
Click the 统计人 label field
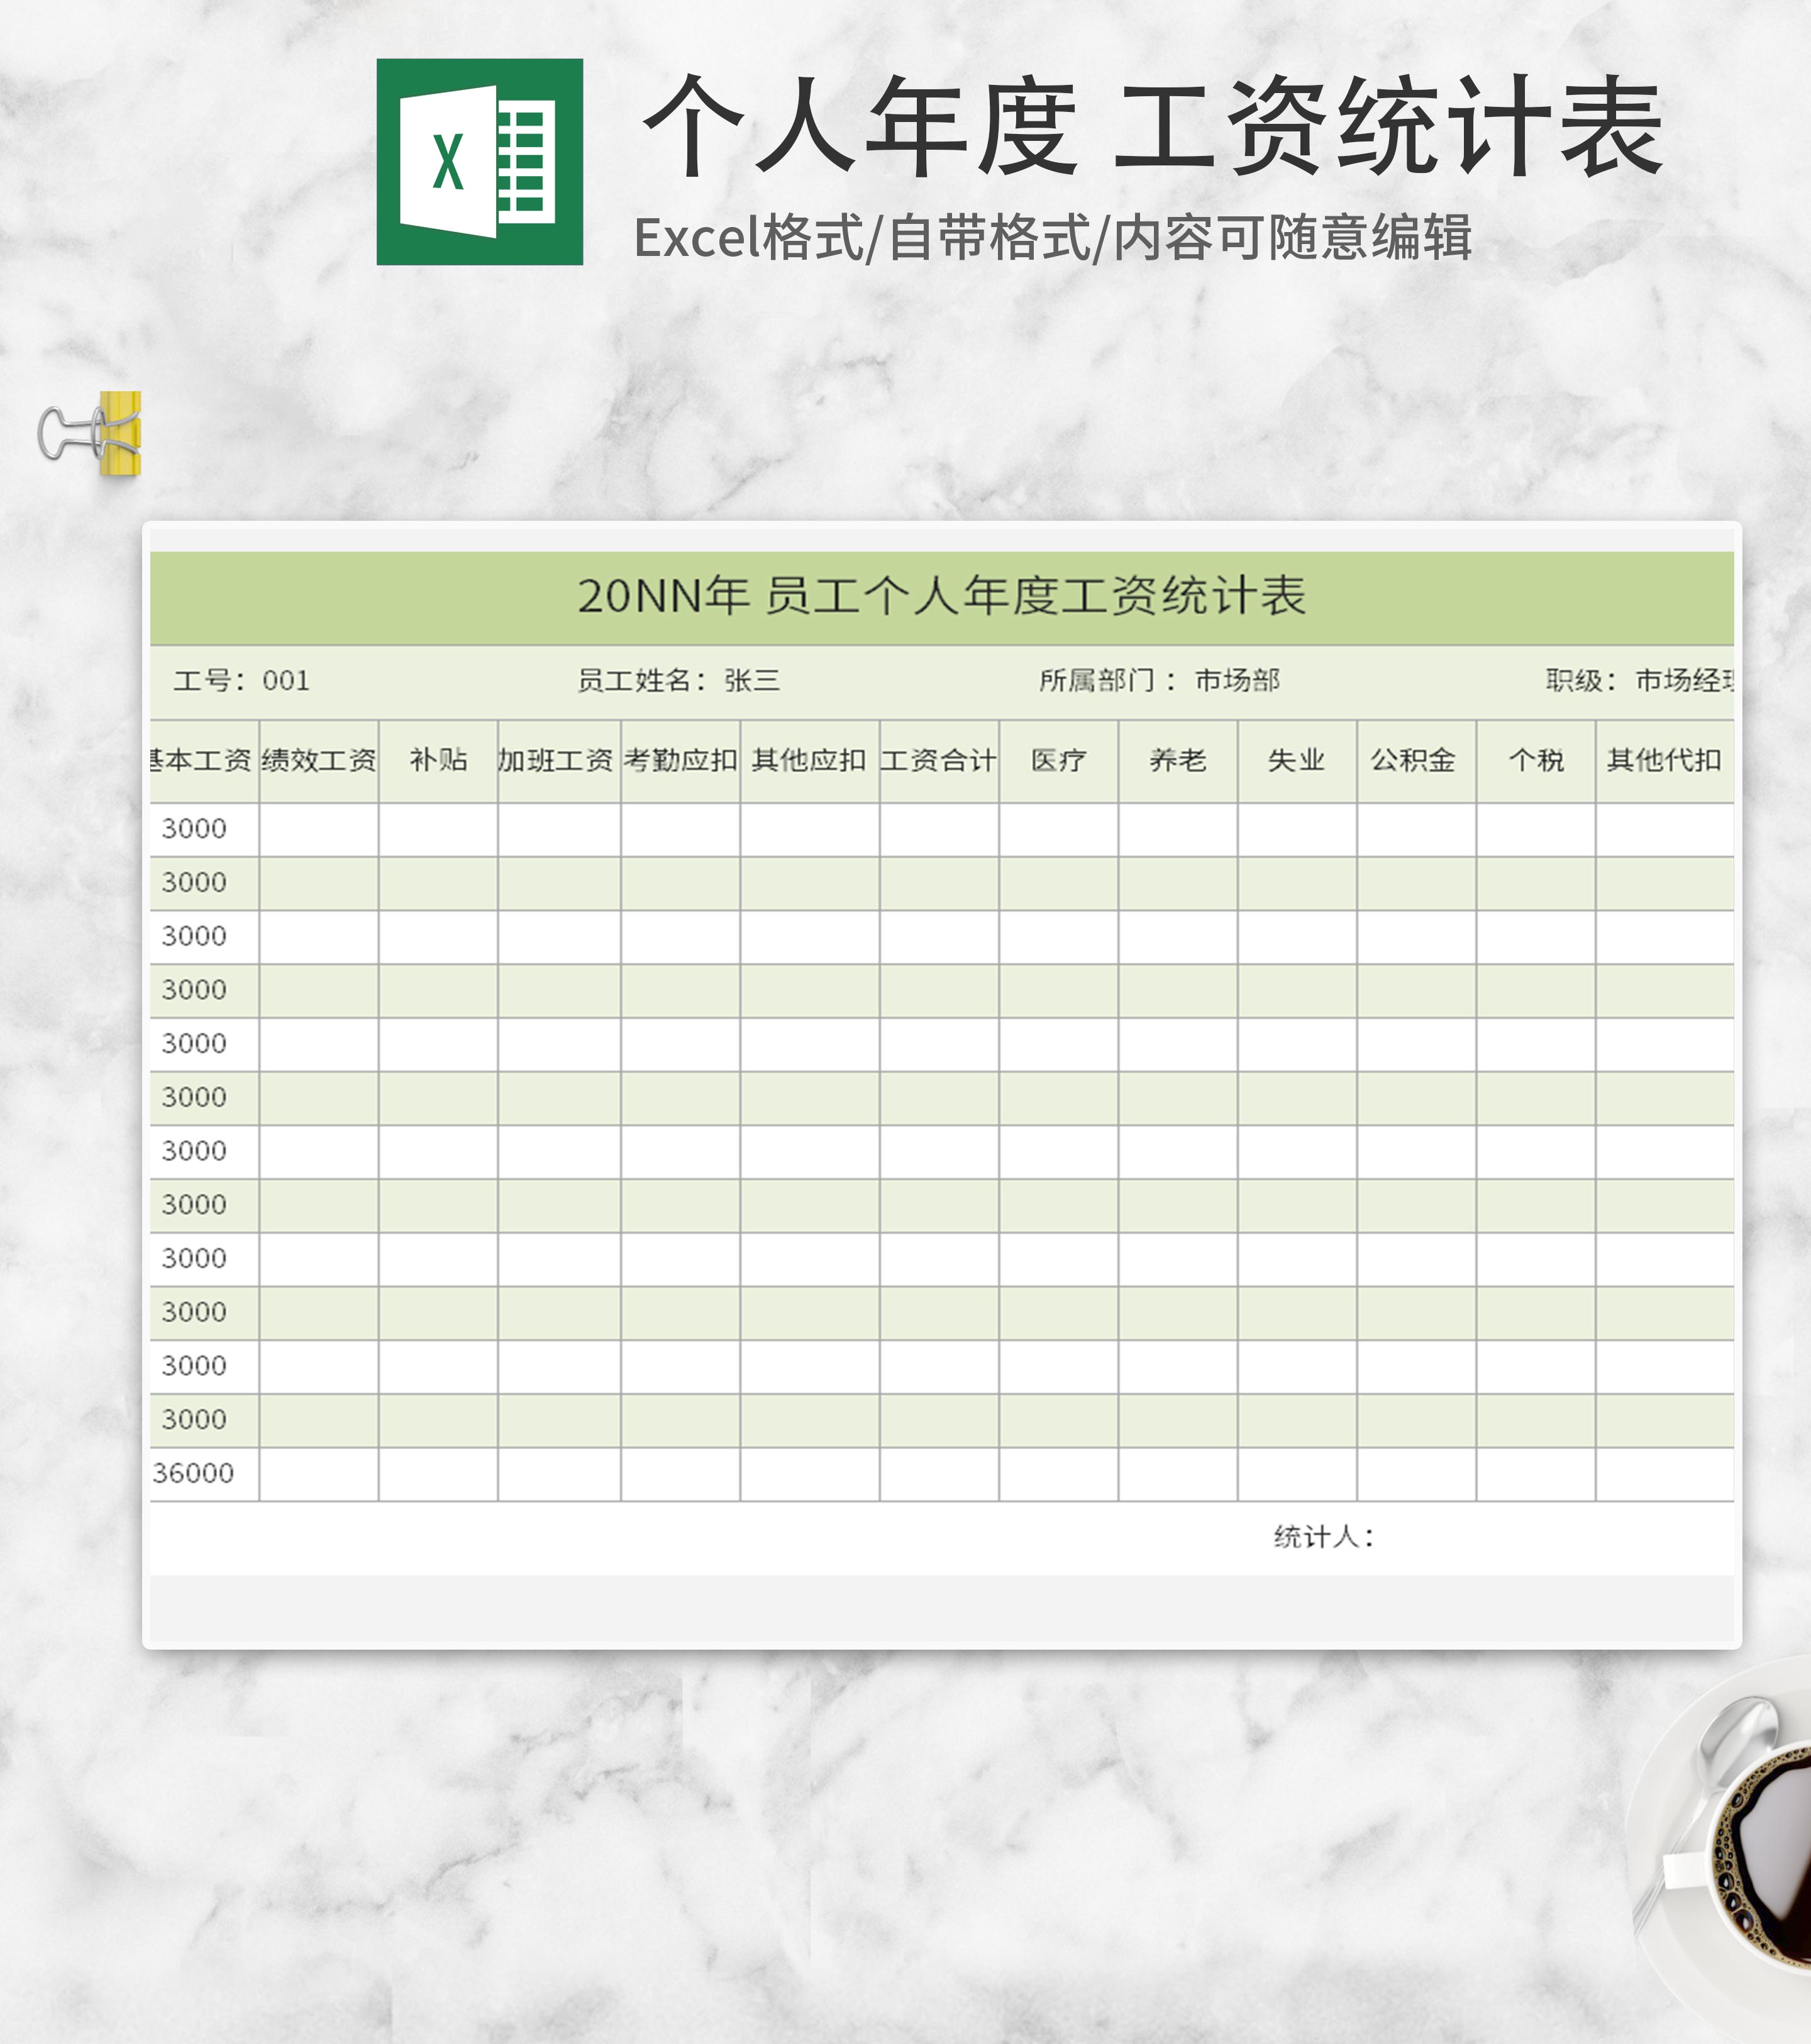coord(1323,1537)
